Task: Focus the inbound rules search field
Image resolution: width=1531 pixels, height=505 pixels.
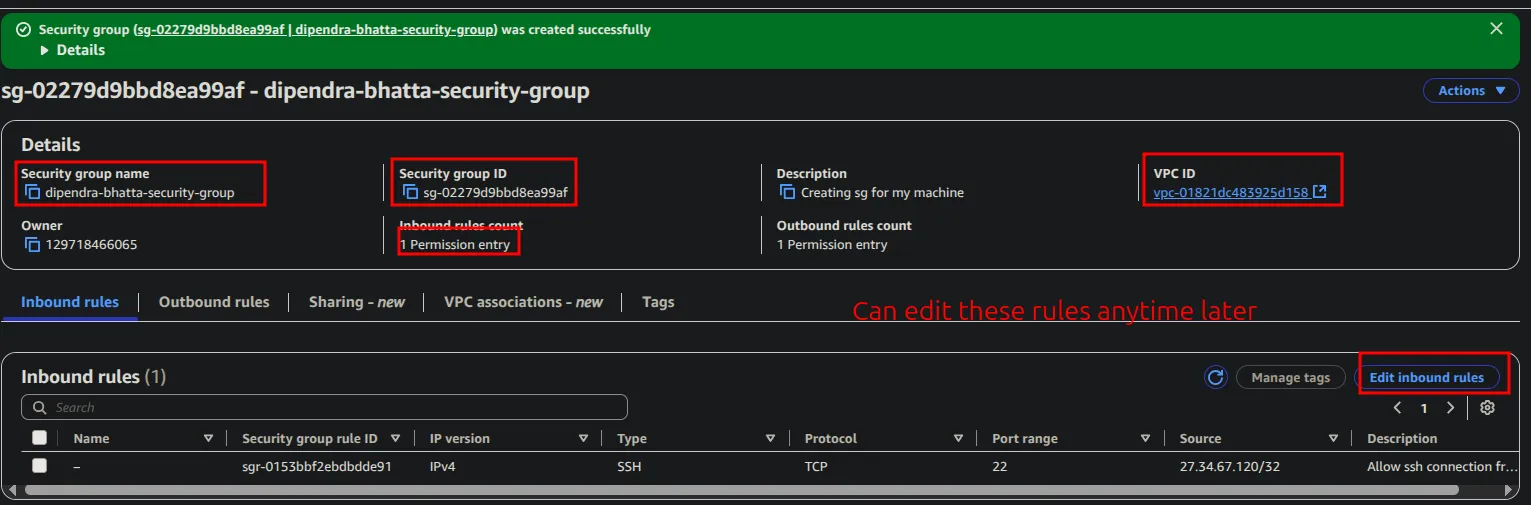Action: pos(324,407)
